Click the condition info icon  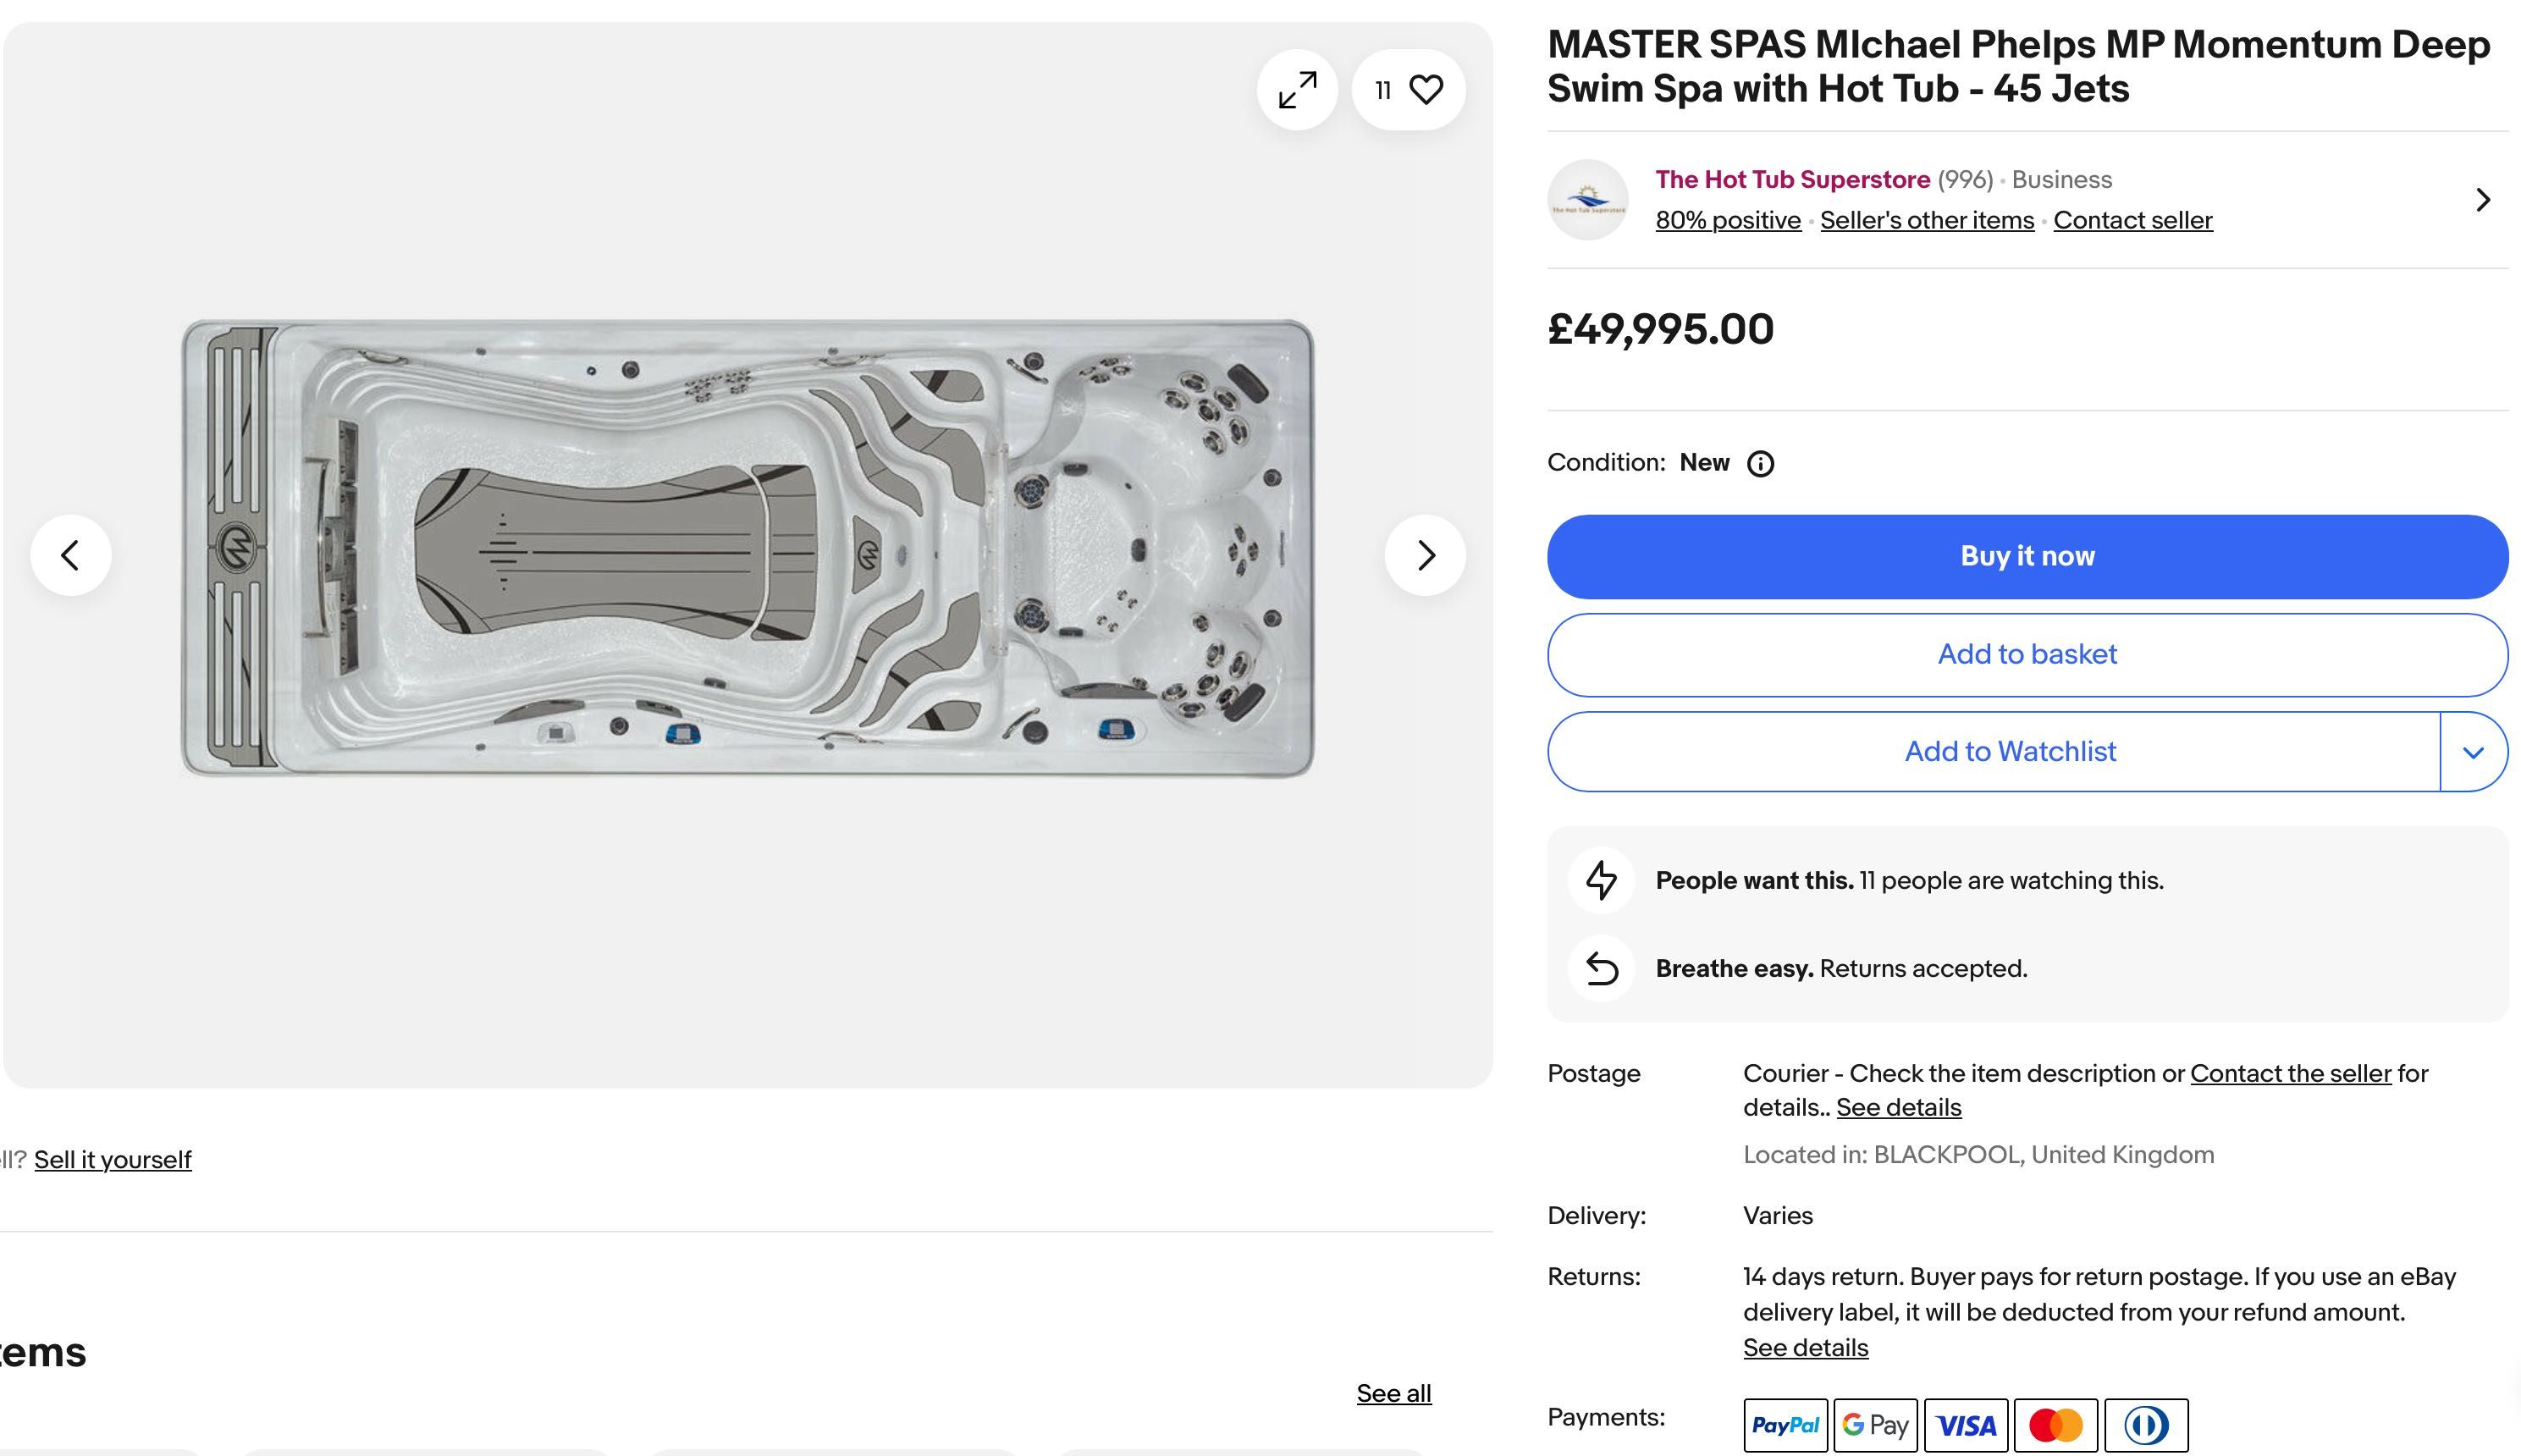(x=1760, y=464)
